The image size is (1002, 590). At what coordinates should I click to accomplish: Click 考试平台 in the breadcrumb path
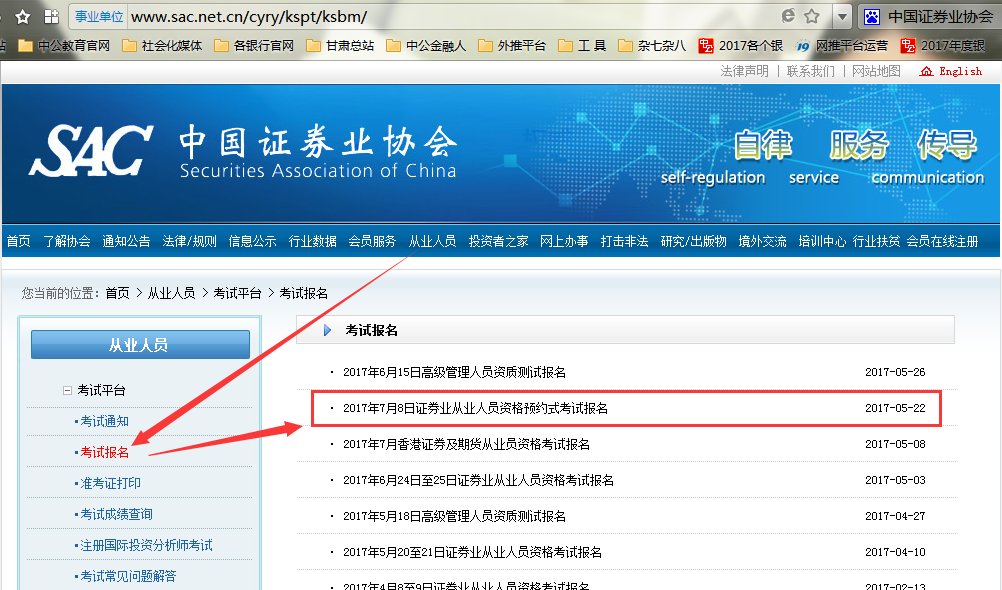click(x=237, y=293)
